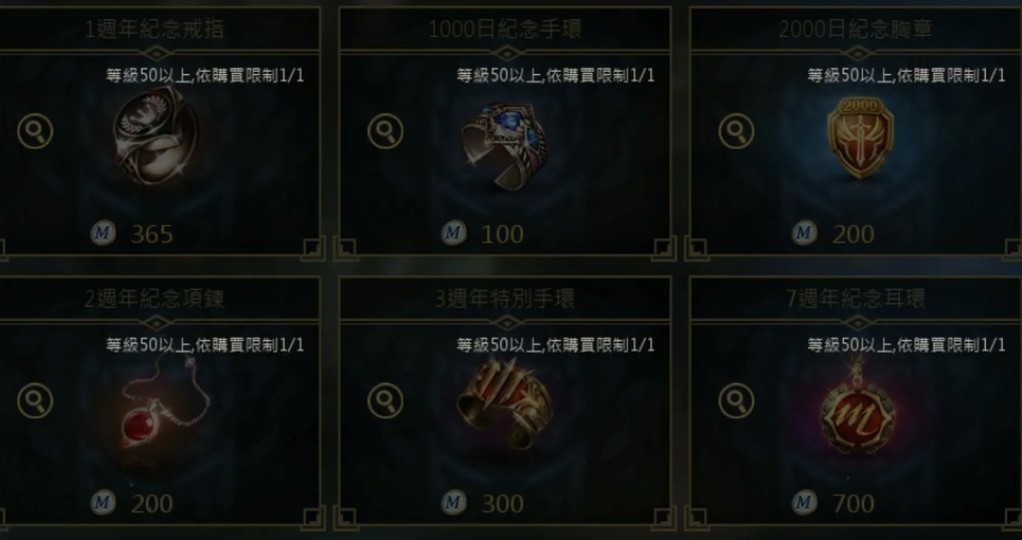
Task: Click the 2週年紀念項鍊 title header
Action: coord(154,299)
